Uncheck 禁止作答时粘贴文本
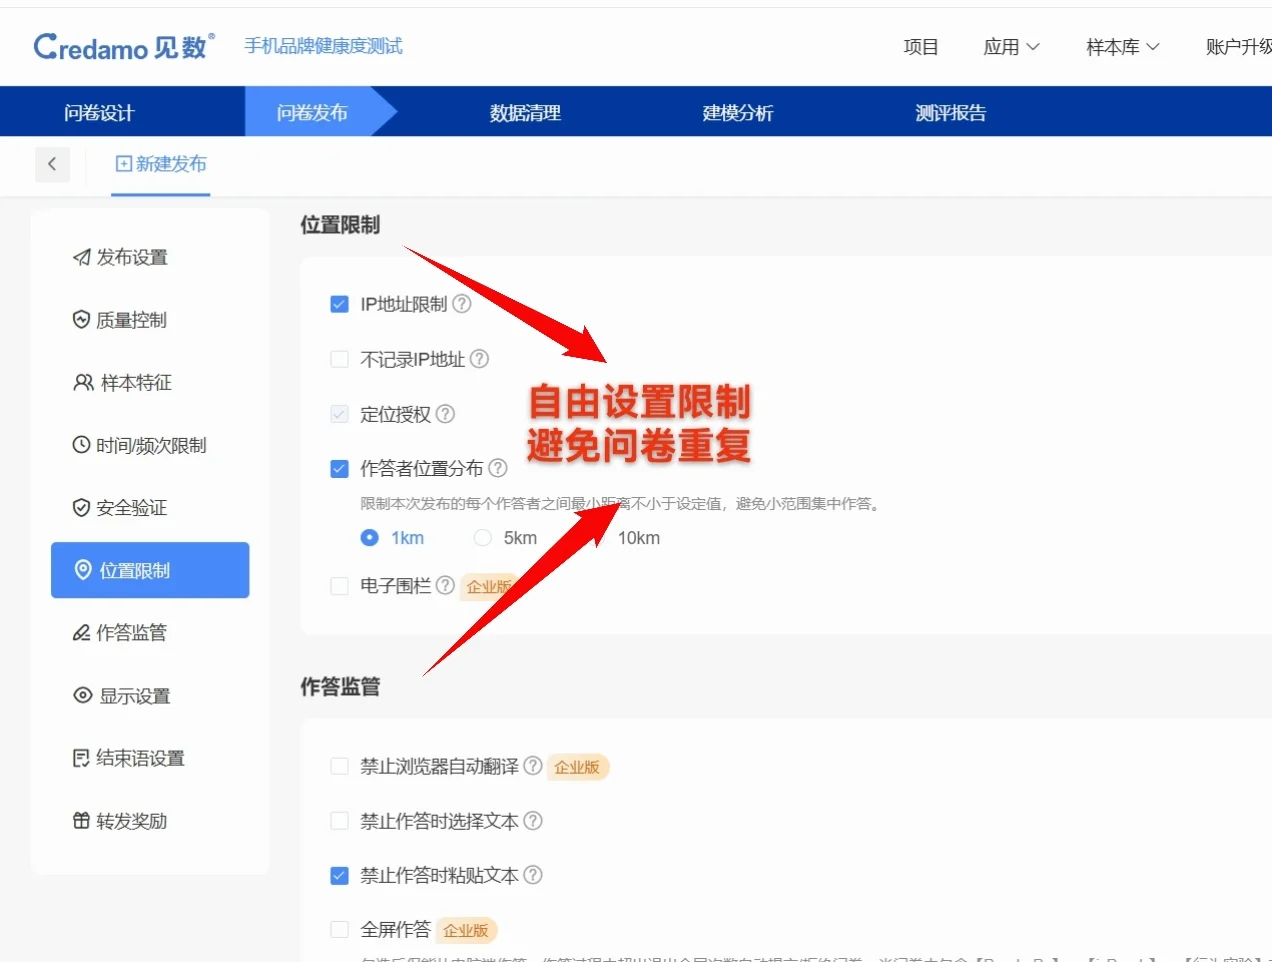The image size is (1272, 962). pos(340,875)
